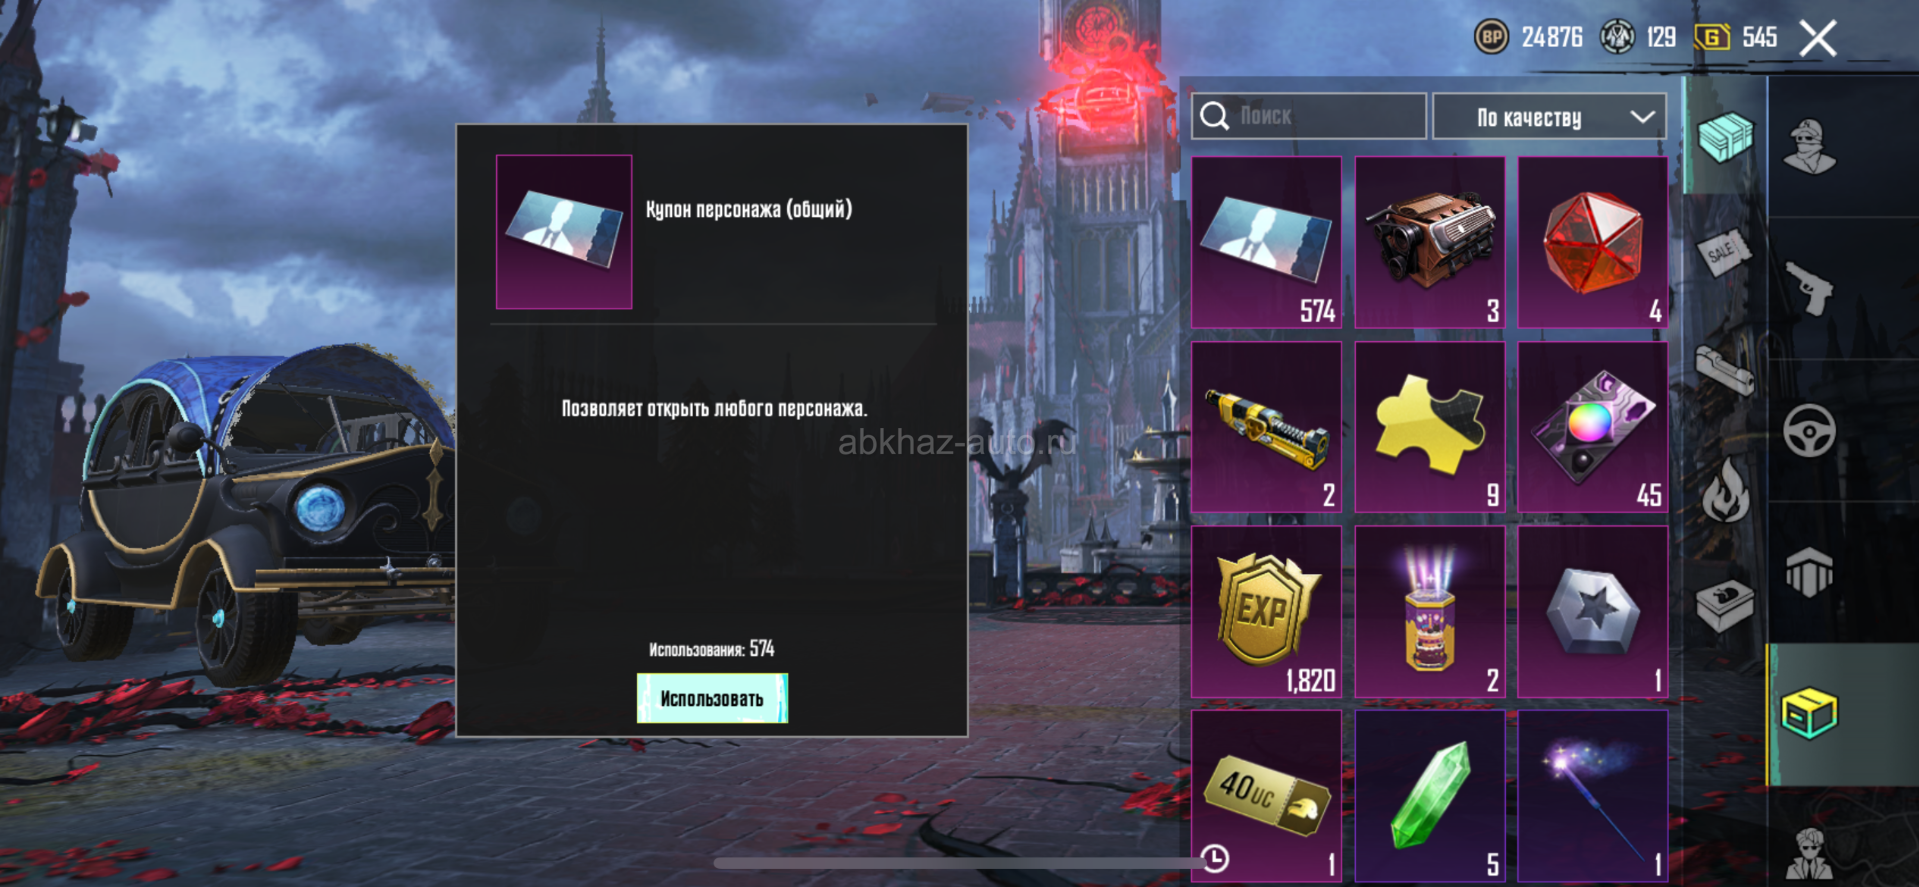Screen dimensions: 1919x887
Task: Open the SALE tag tab
Action: [x=1724, y=254]
